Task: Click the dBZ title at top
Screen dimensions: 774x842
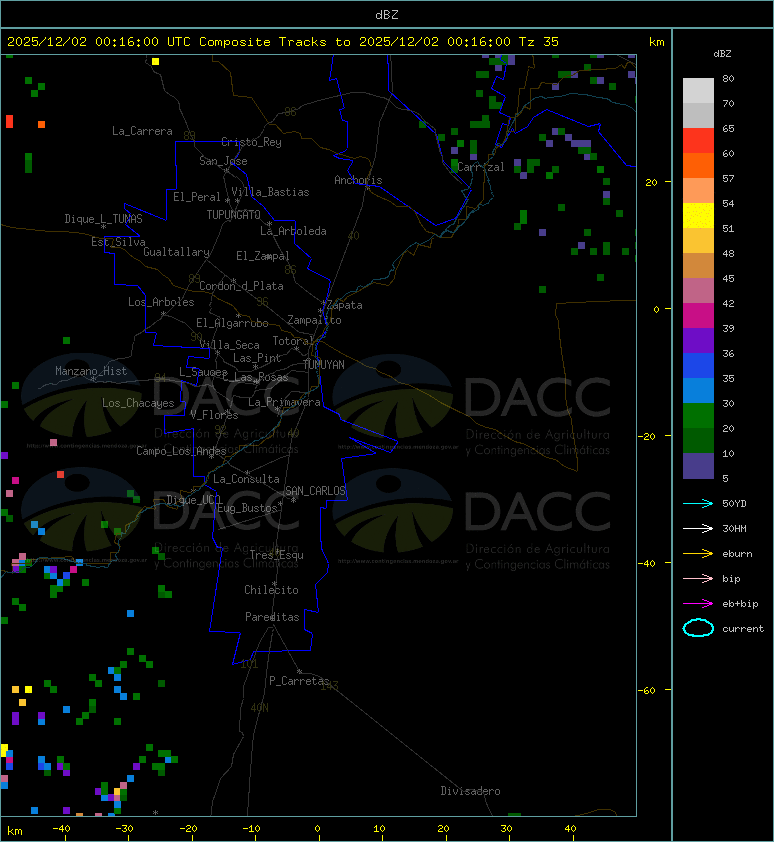Action: pyautogui.click(x=387, y=15)
